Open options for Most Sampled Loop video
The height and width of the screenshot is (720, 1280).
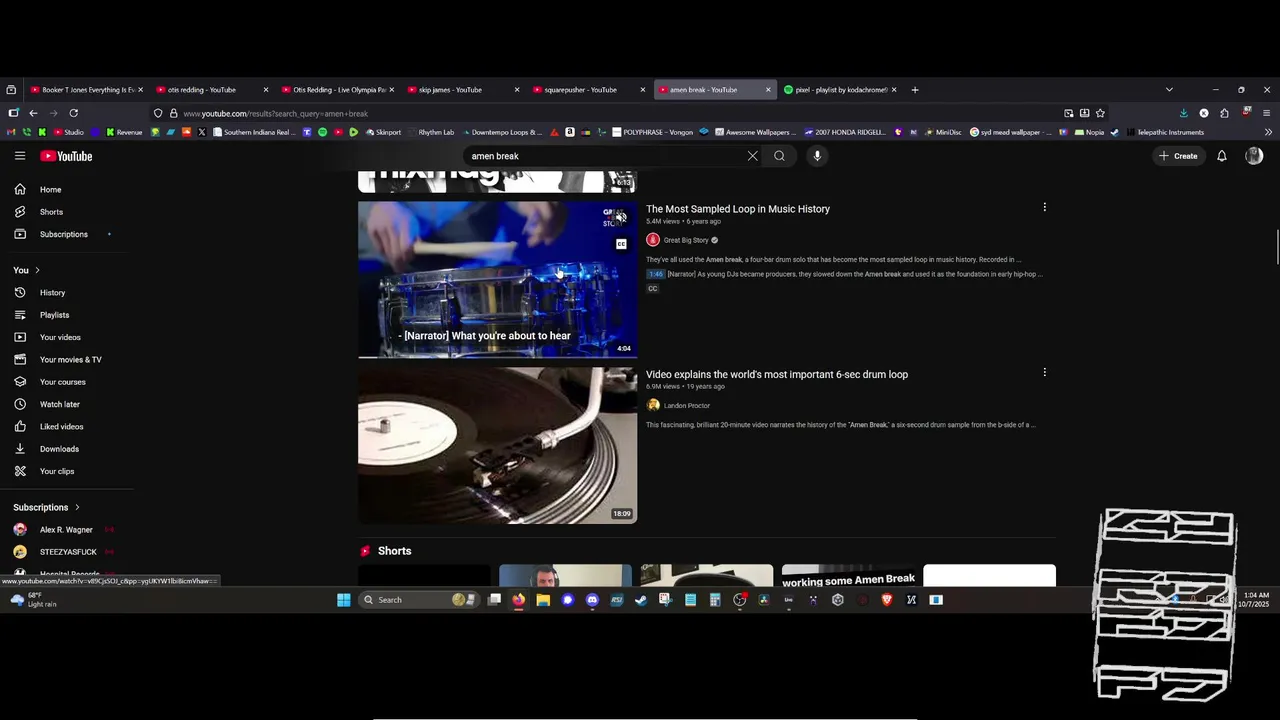tap(1044, 207)
